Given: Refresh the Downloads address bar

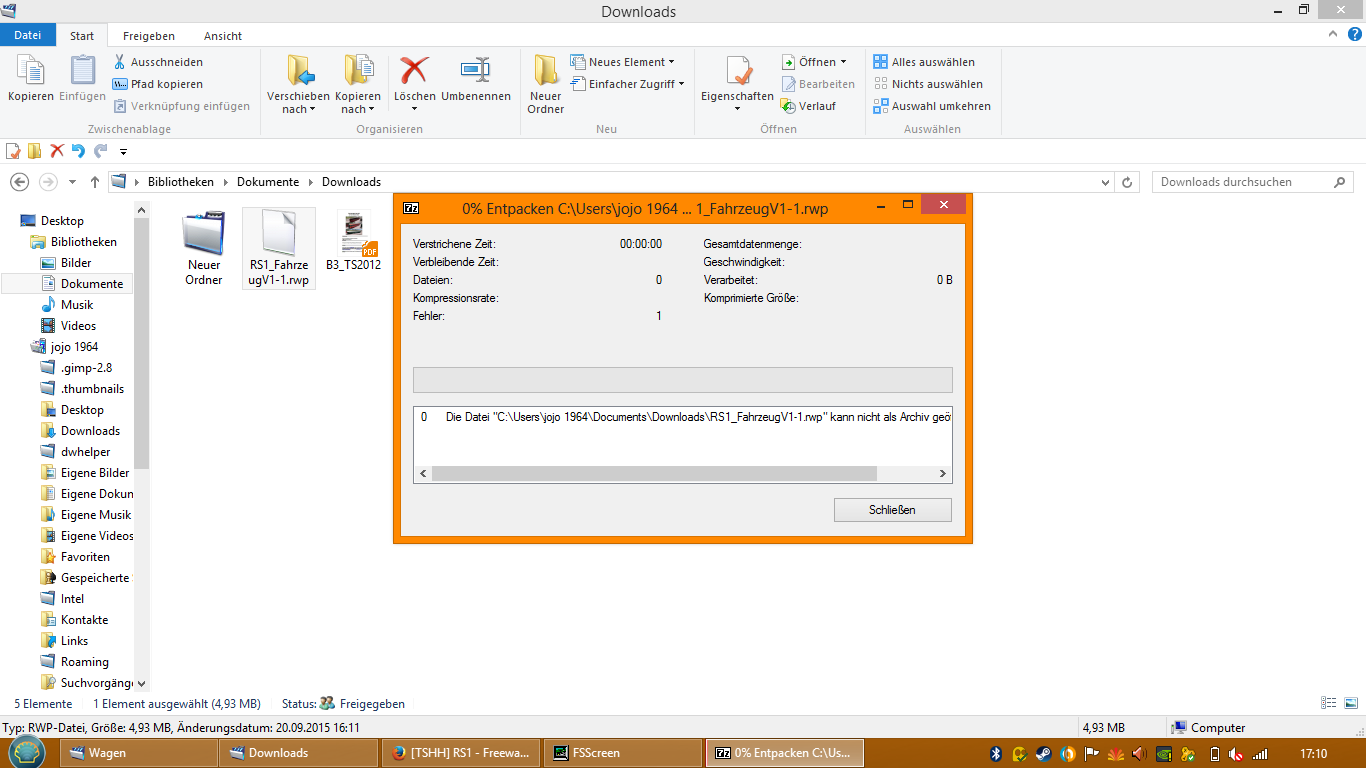Looking at the screenshot, I should click(x=1128, y=182).
